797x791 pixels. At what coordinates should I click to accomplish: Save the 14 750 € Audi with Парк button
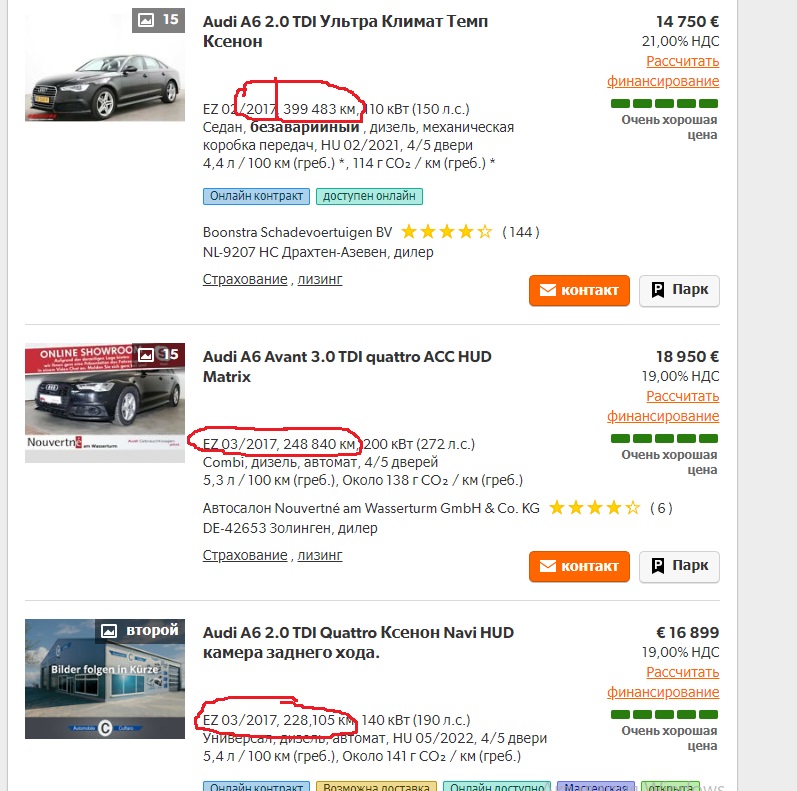click(679, 291)
